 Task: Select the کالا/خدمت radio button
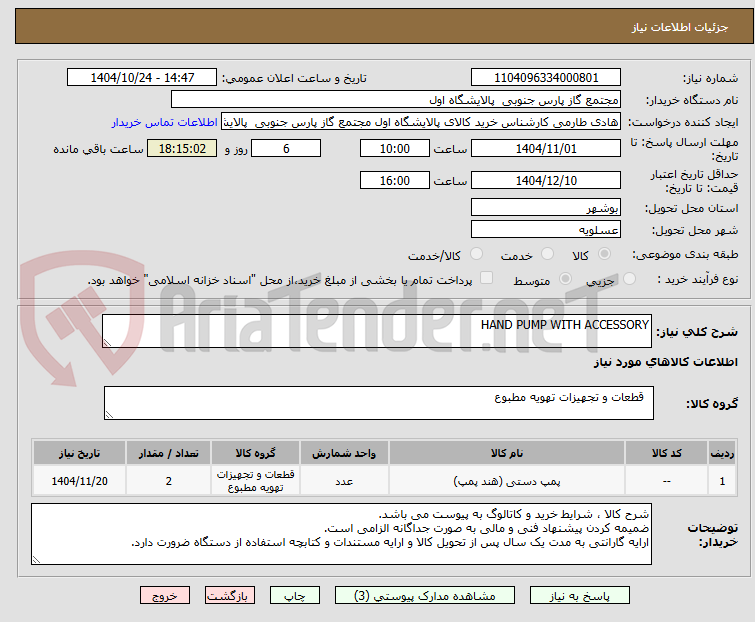(476, 254)
